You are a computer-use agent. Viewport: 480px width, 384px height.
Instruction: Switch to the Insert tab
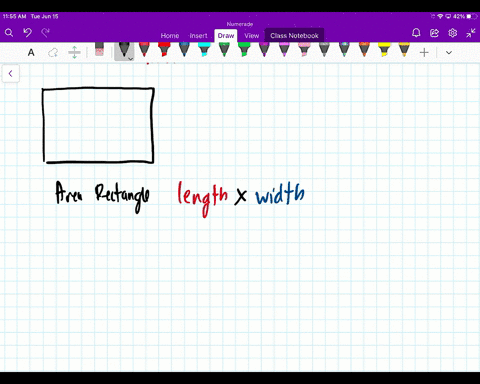click(198, 36)
